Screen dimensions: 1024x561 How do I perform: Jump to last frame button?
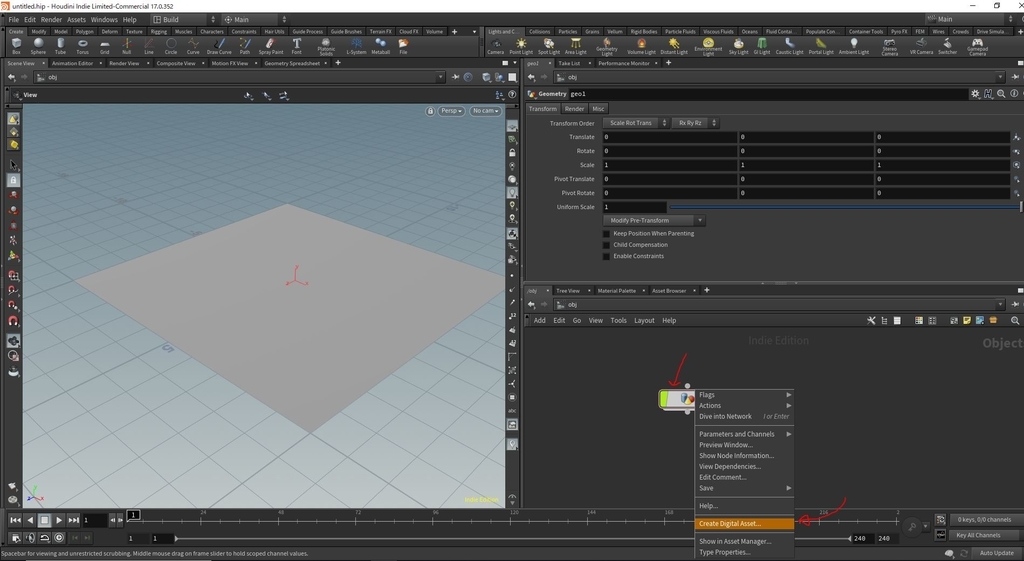coord(74,521)
